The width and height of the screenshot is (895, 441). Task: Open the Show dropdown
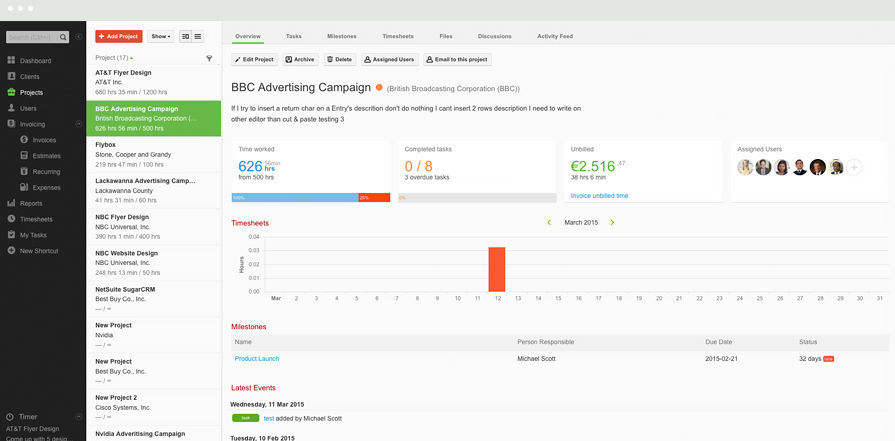160,36
